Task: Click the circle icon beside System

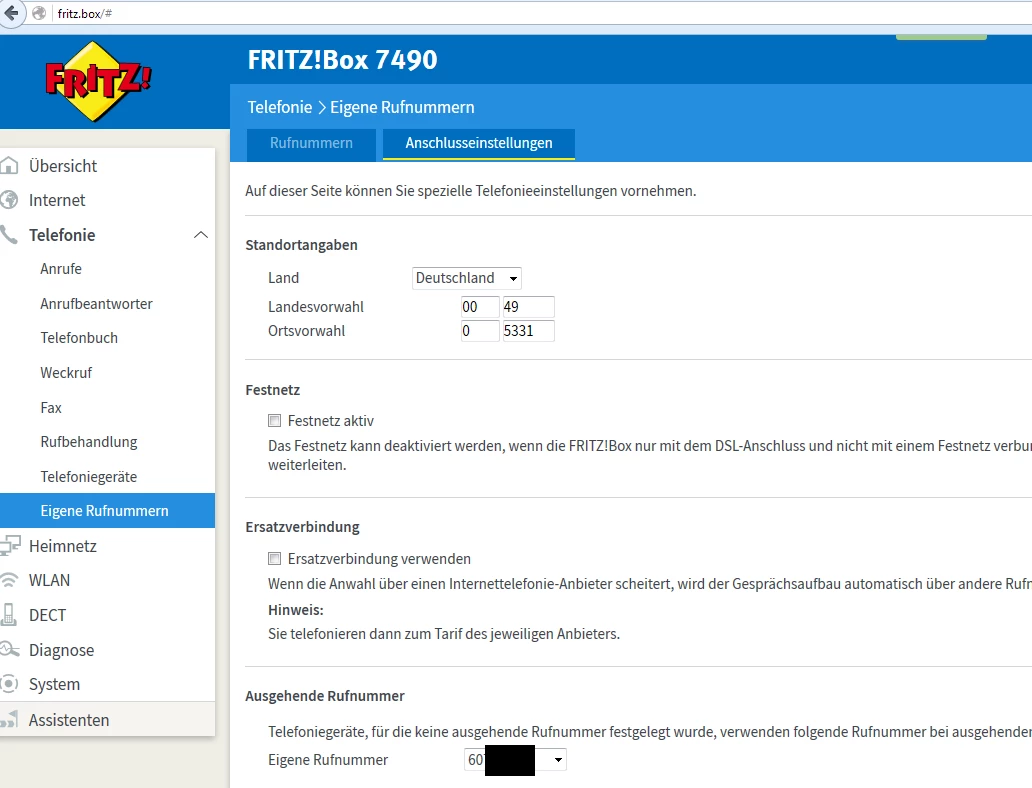Action: coord(9,684)
